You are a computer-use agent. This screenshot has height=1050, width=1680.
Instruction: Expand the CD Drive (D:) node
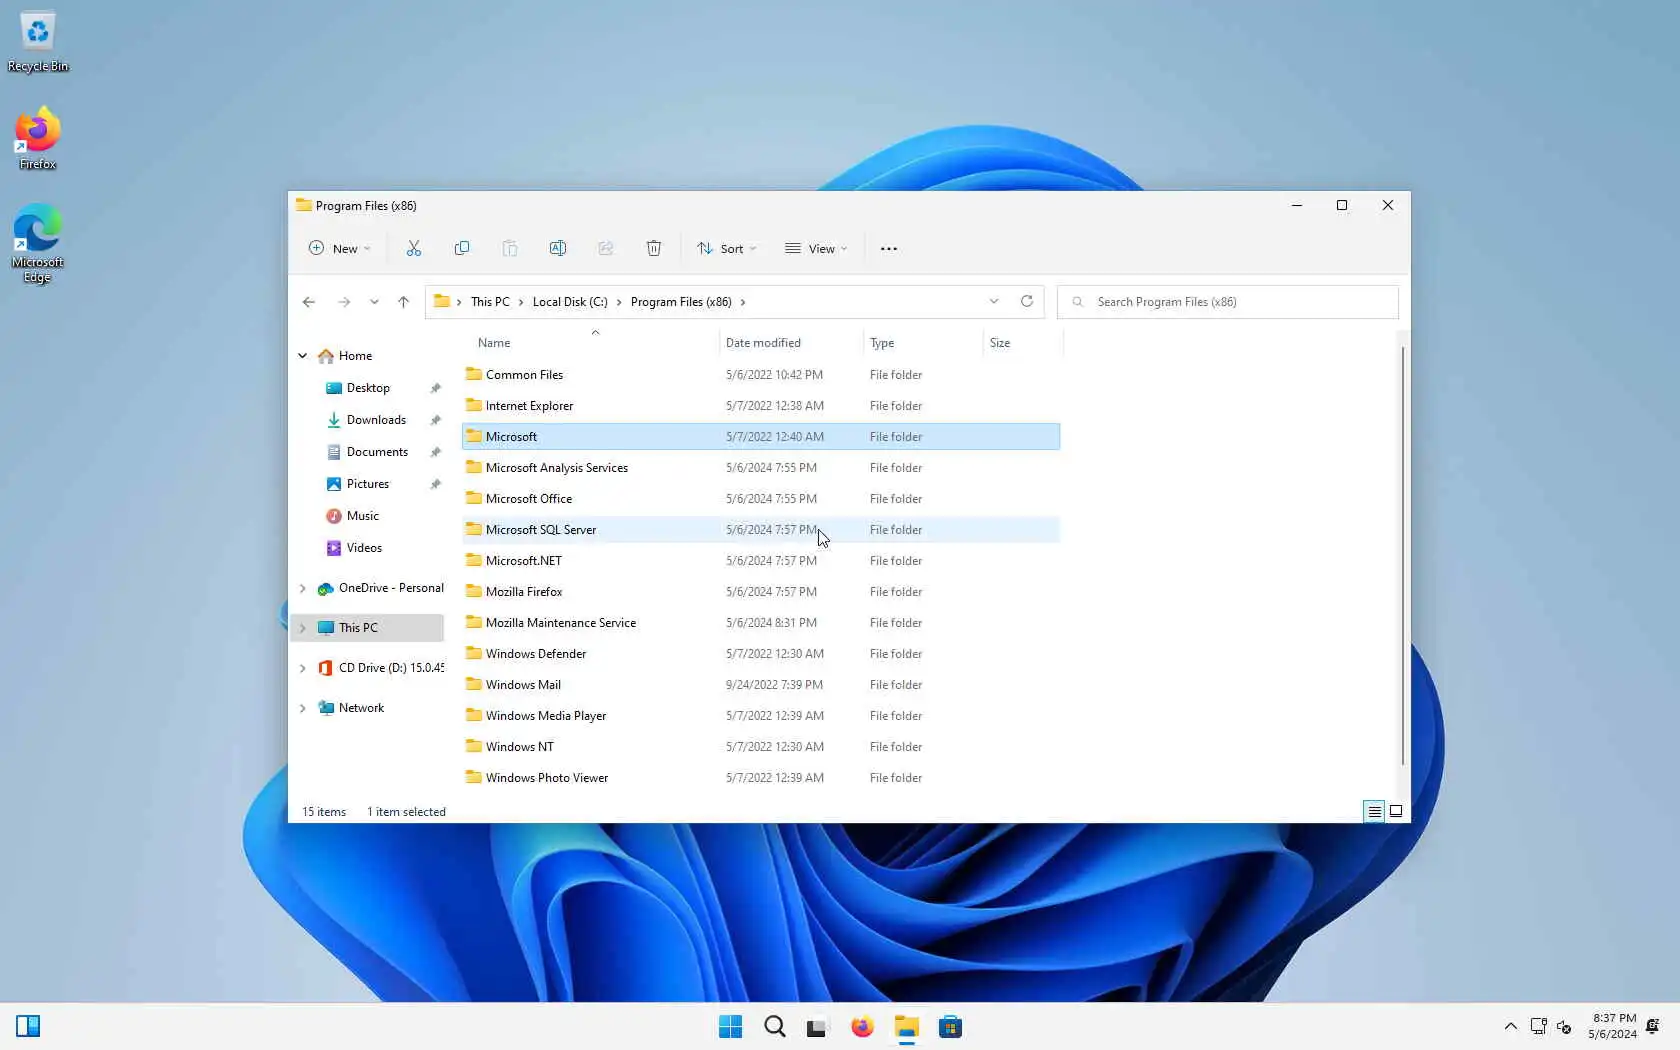coord(303,668)
